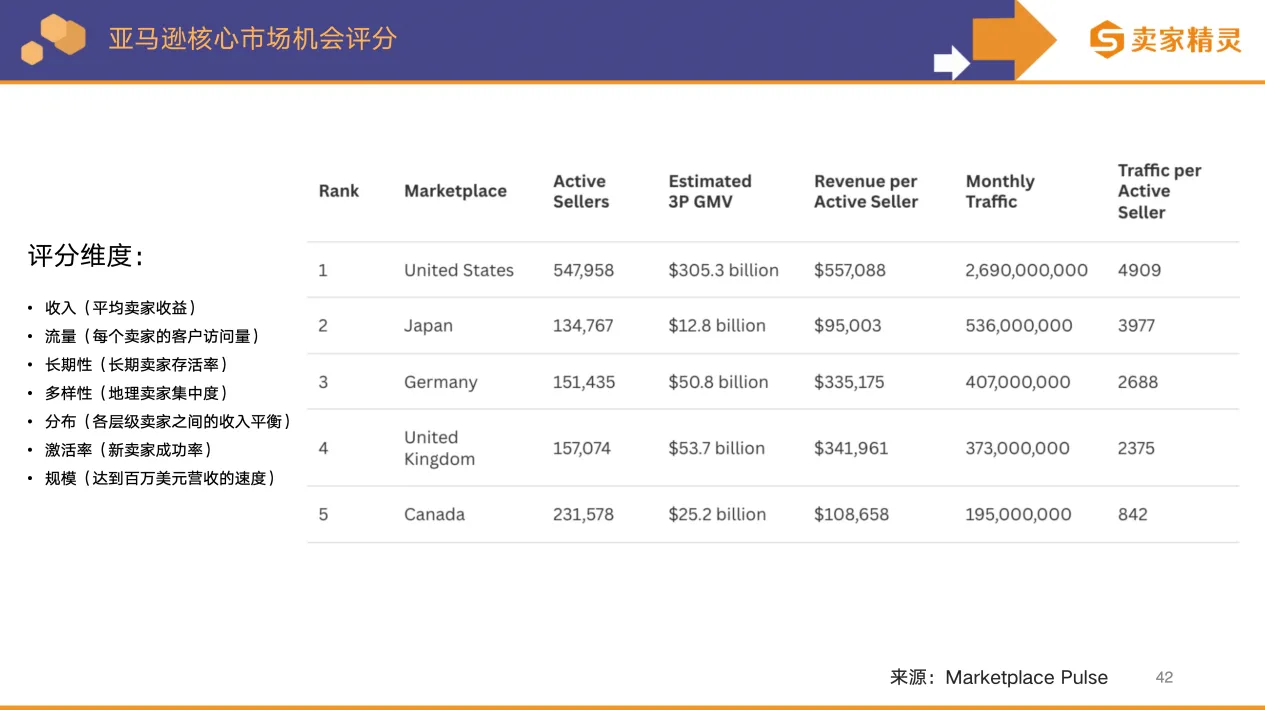1265x710 pixels.
Task: Click the slide title 亚马逊核心市场机会评分
Action: [250, 38]
